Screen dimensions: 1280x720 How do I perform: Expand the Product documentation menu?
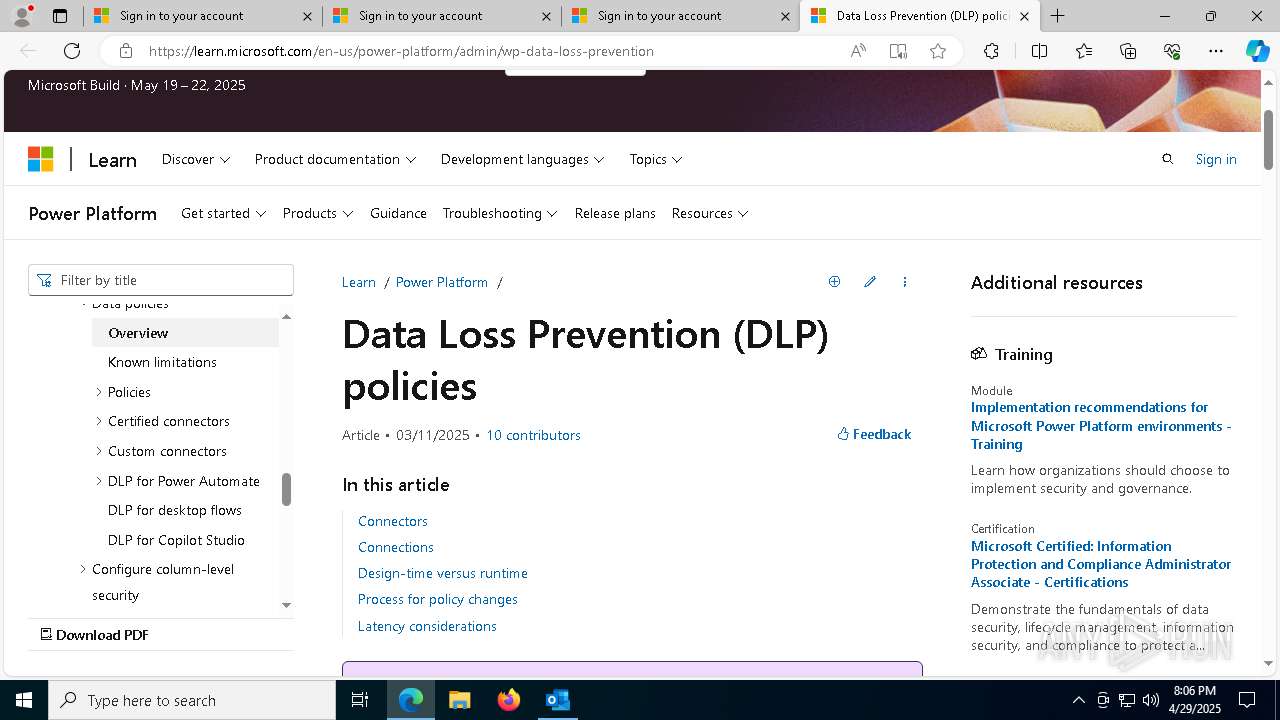click(335, 159)
